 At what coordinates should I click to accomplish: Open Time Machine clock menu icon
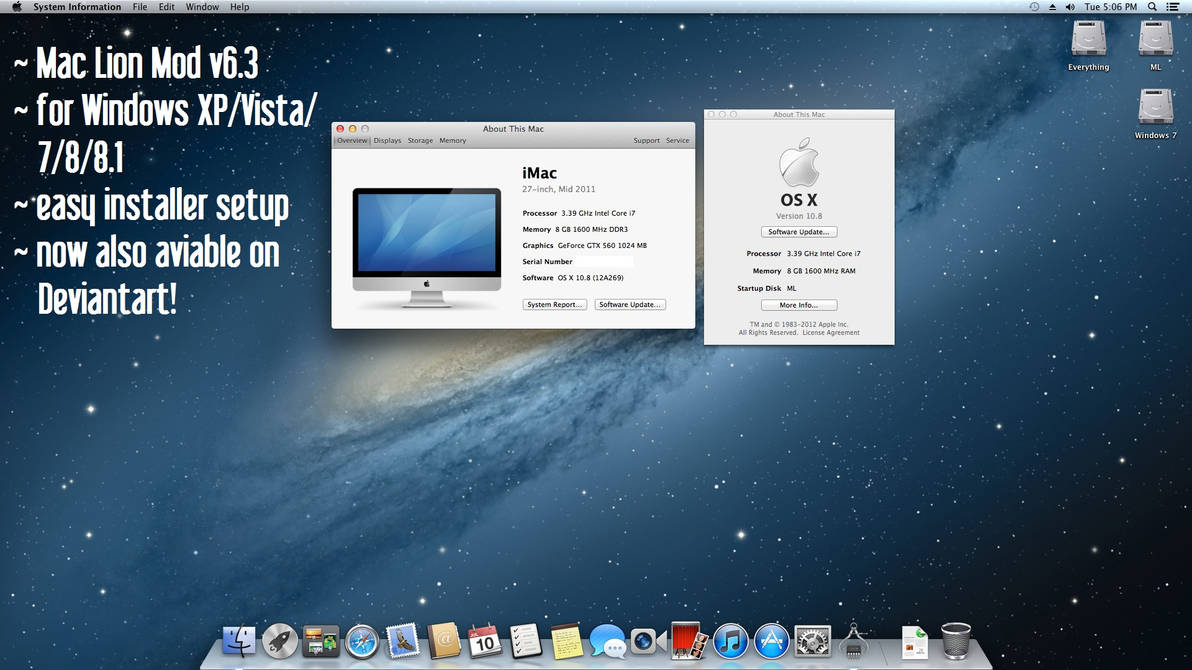coord(1034,7)
